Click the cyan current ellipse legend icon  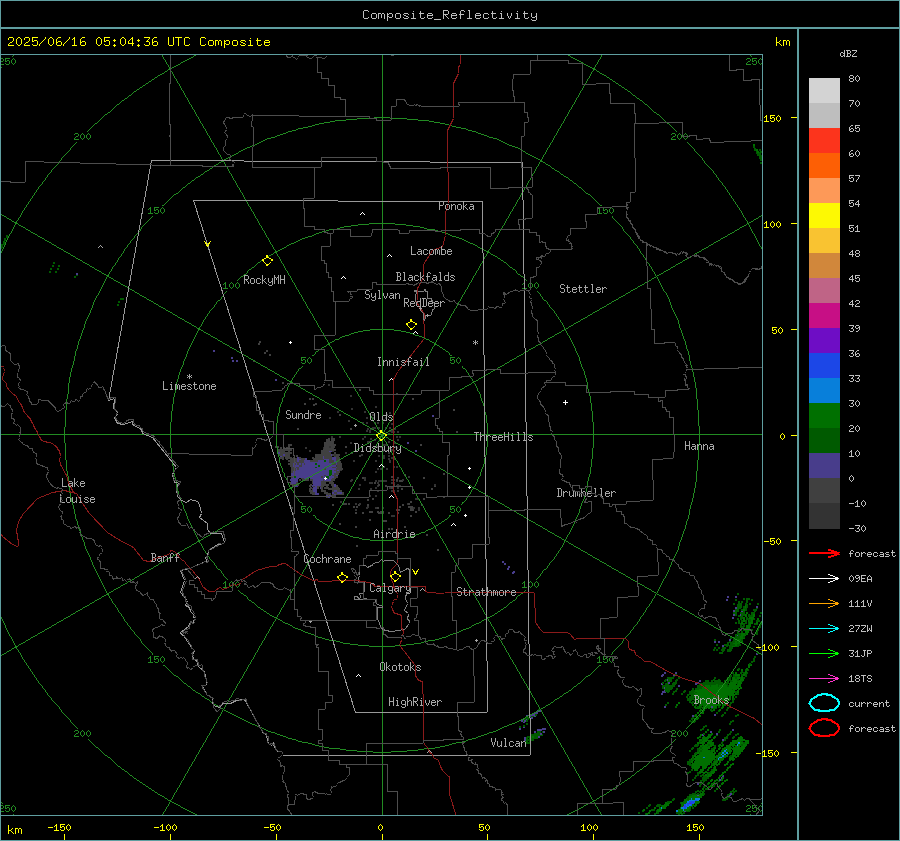pyautogui.click(x=824, y=703)
